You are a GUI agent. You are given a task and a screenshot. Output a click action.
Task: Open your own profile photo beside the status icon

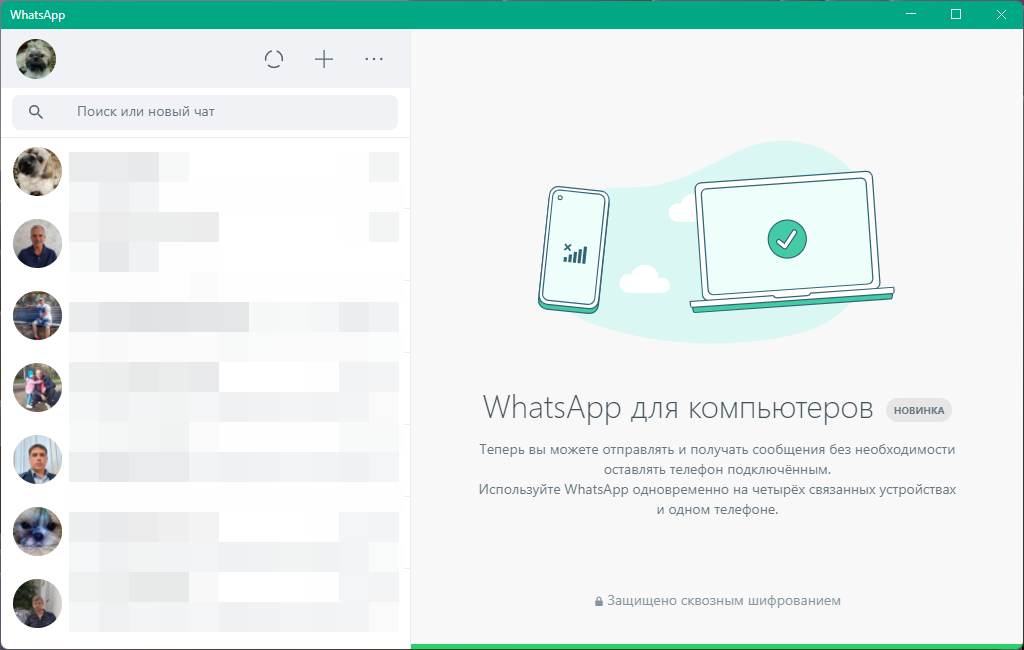[36, 59]
